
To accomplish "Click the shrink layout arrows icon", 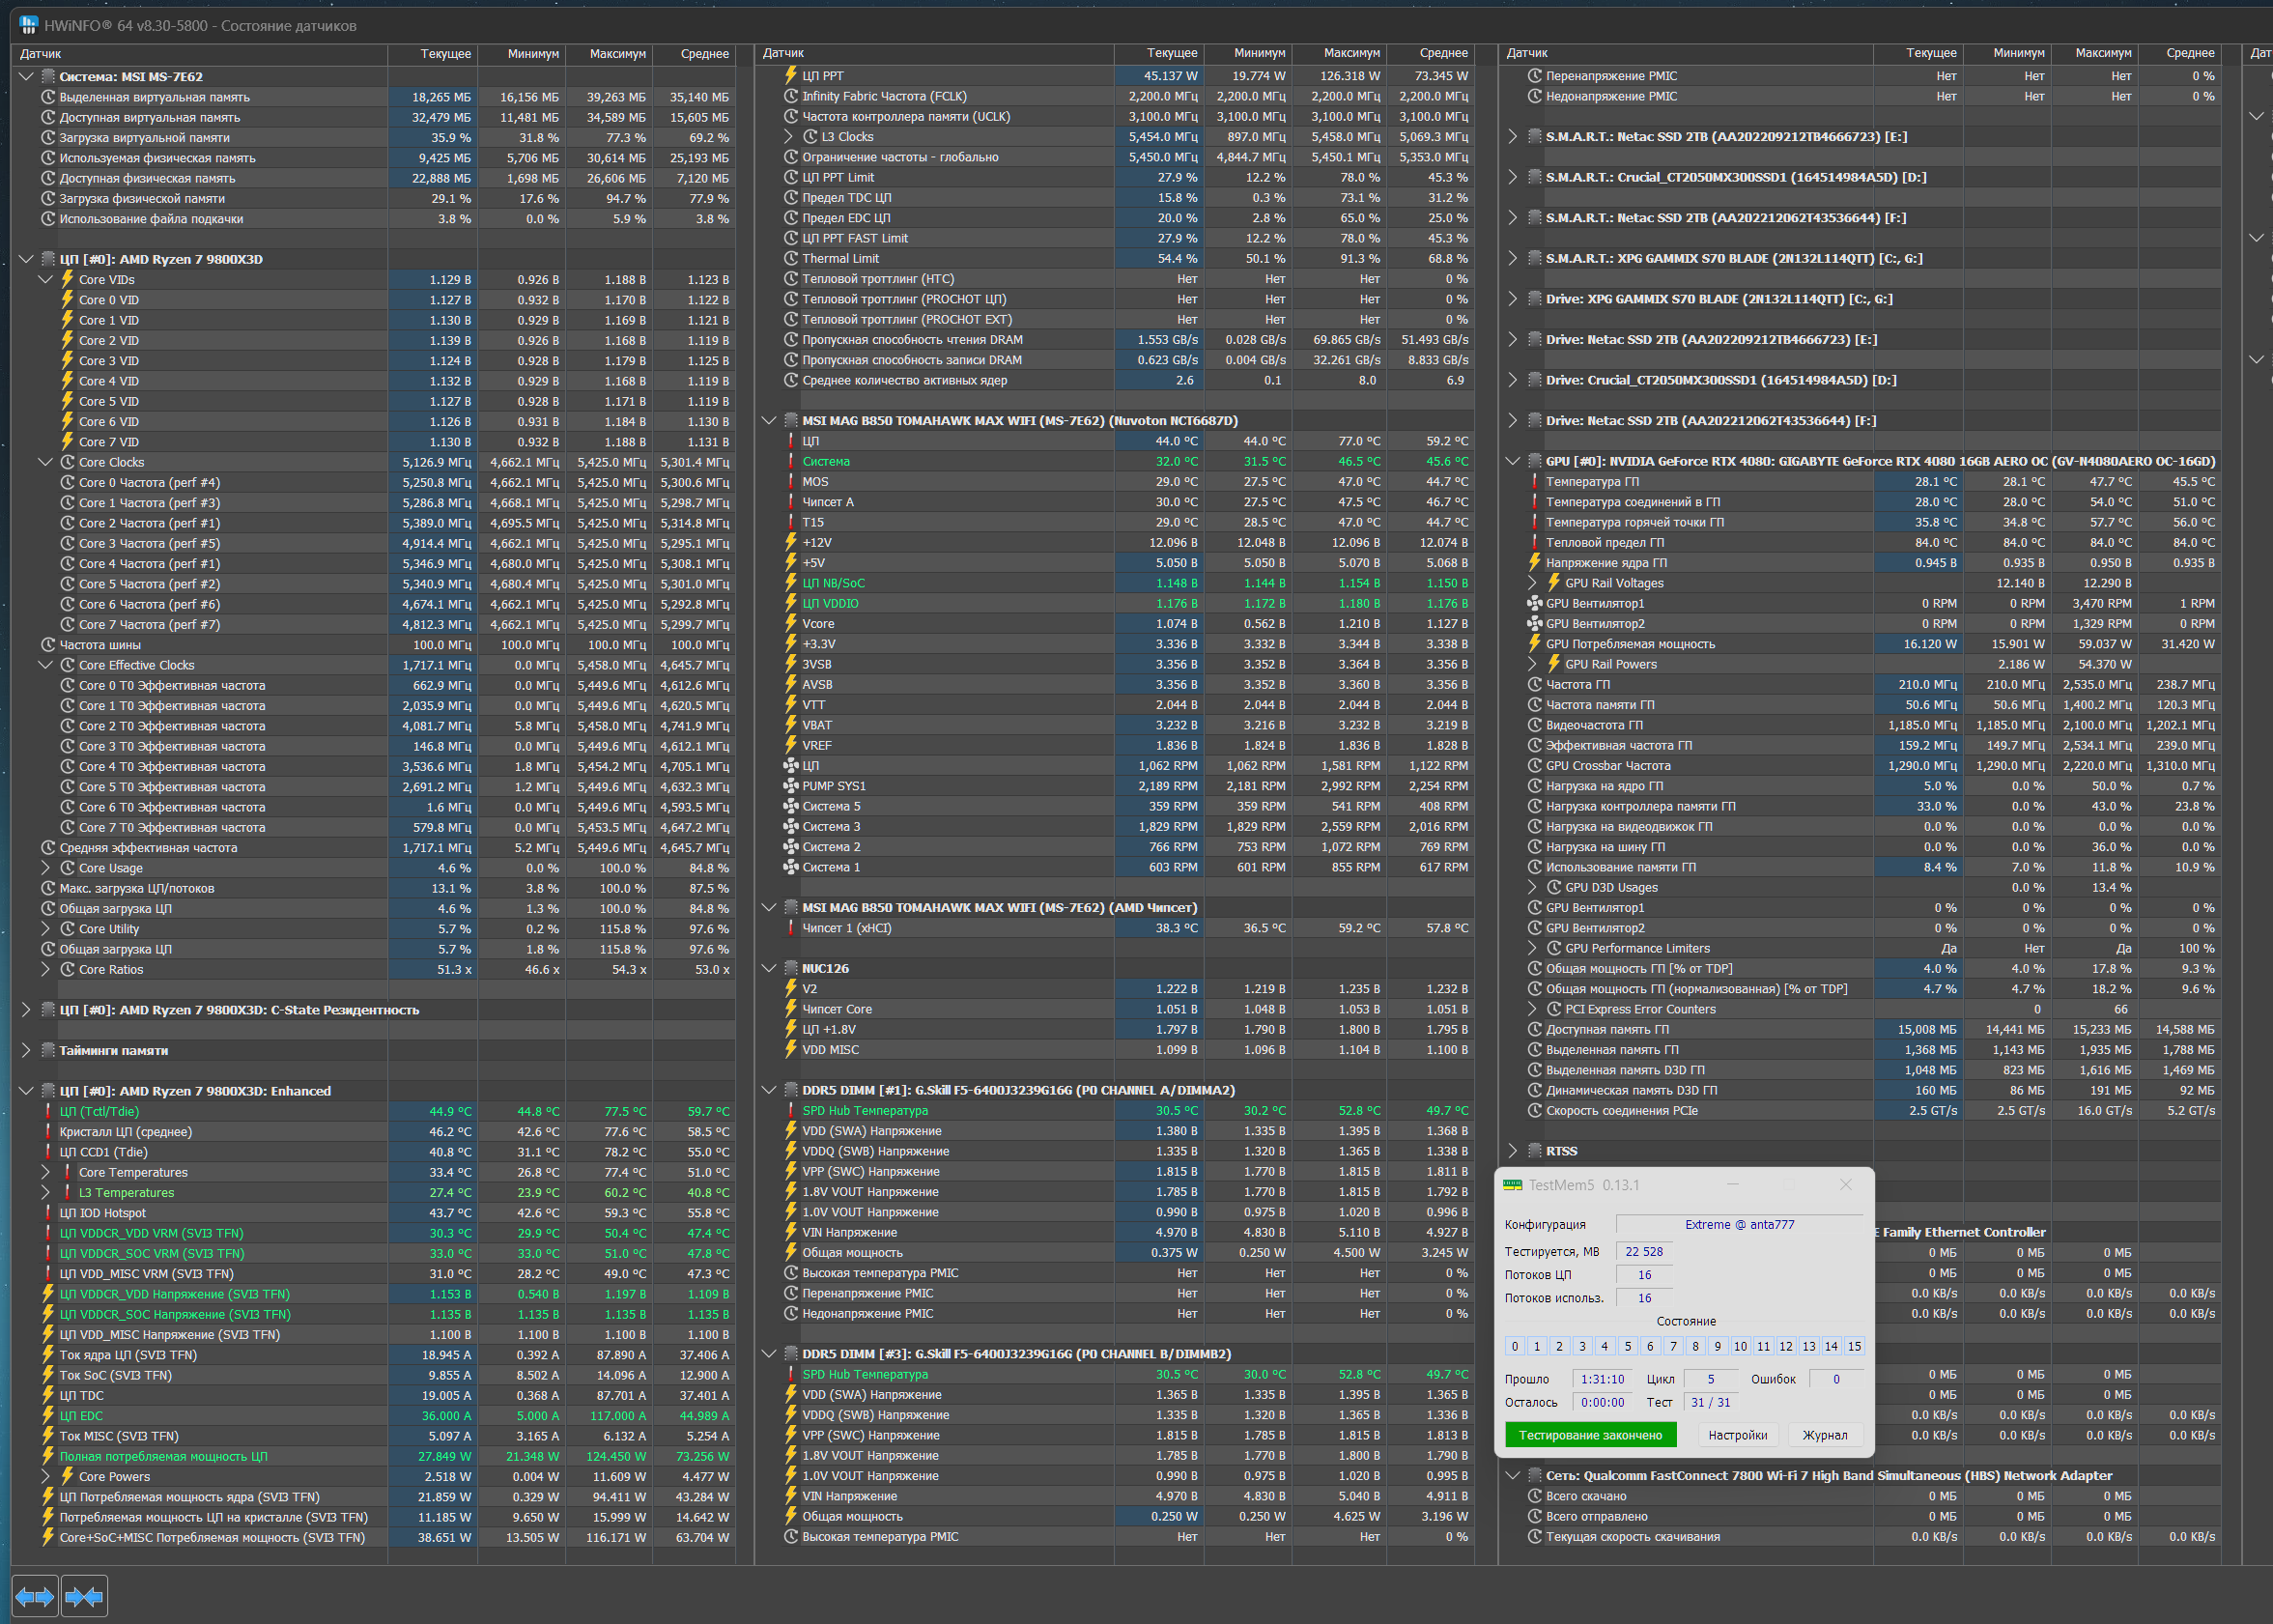I will [x=84, y=1596].
